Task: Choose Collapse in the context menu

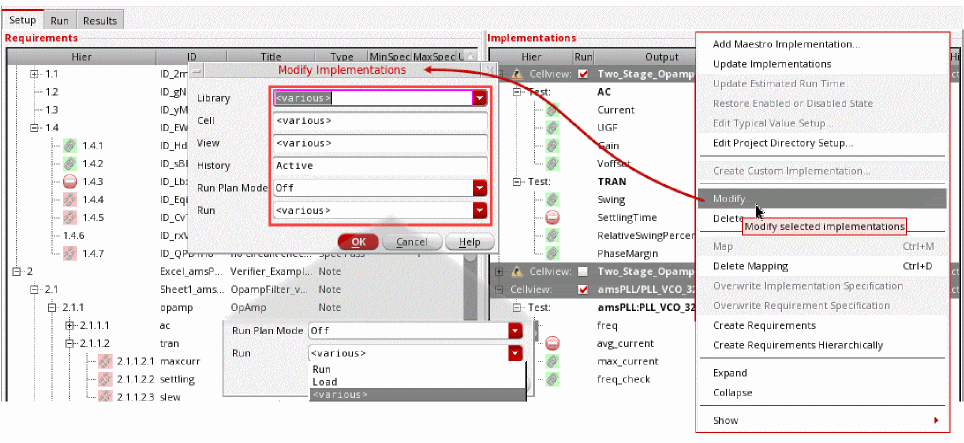Action: (732, 393)
